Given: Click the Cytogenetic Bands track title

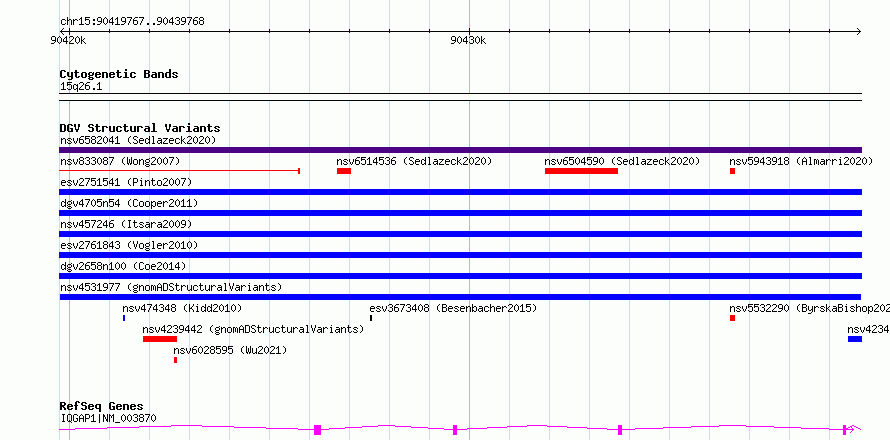Looking at the screenshot, I should point(119,74).
